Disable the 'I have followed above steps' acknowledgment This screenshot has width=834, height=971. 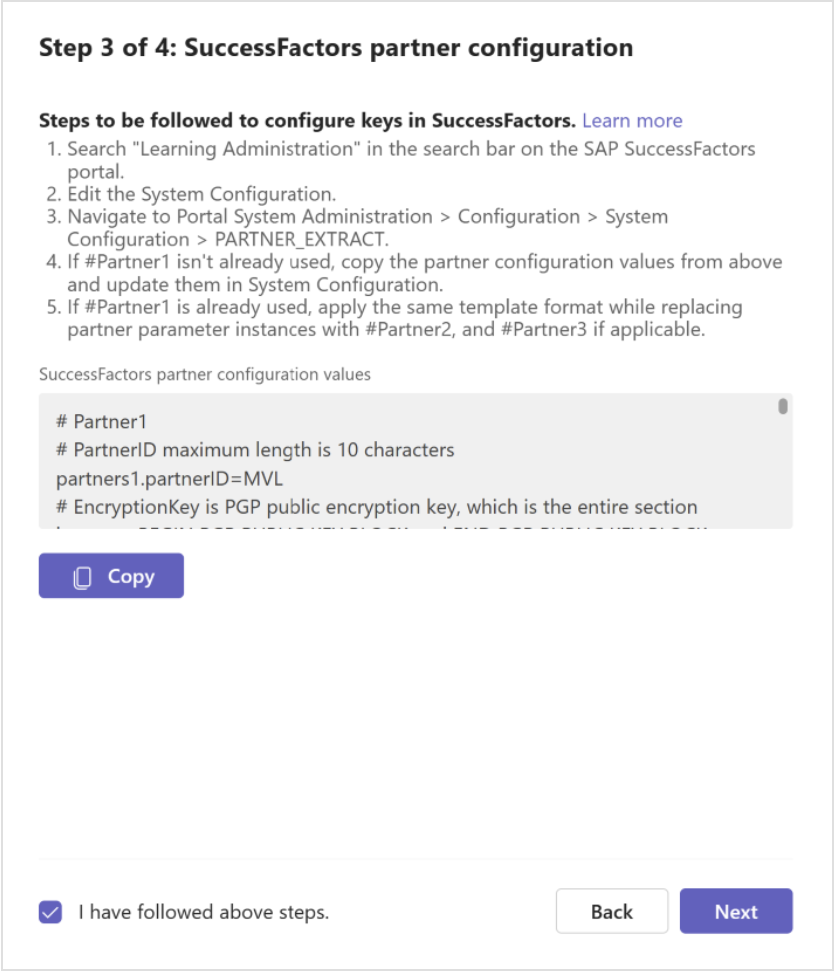tap(49, 911)
